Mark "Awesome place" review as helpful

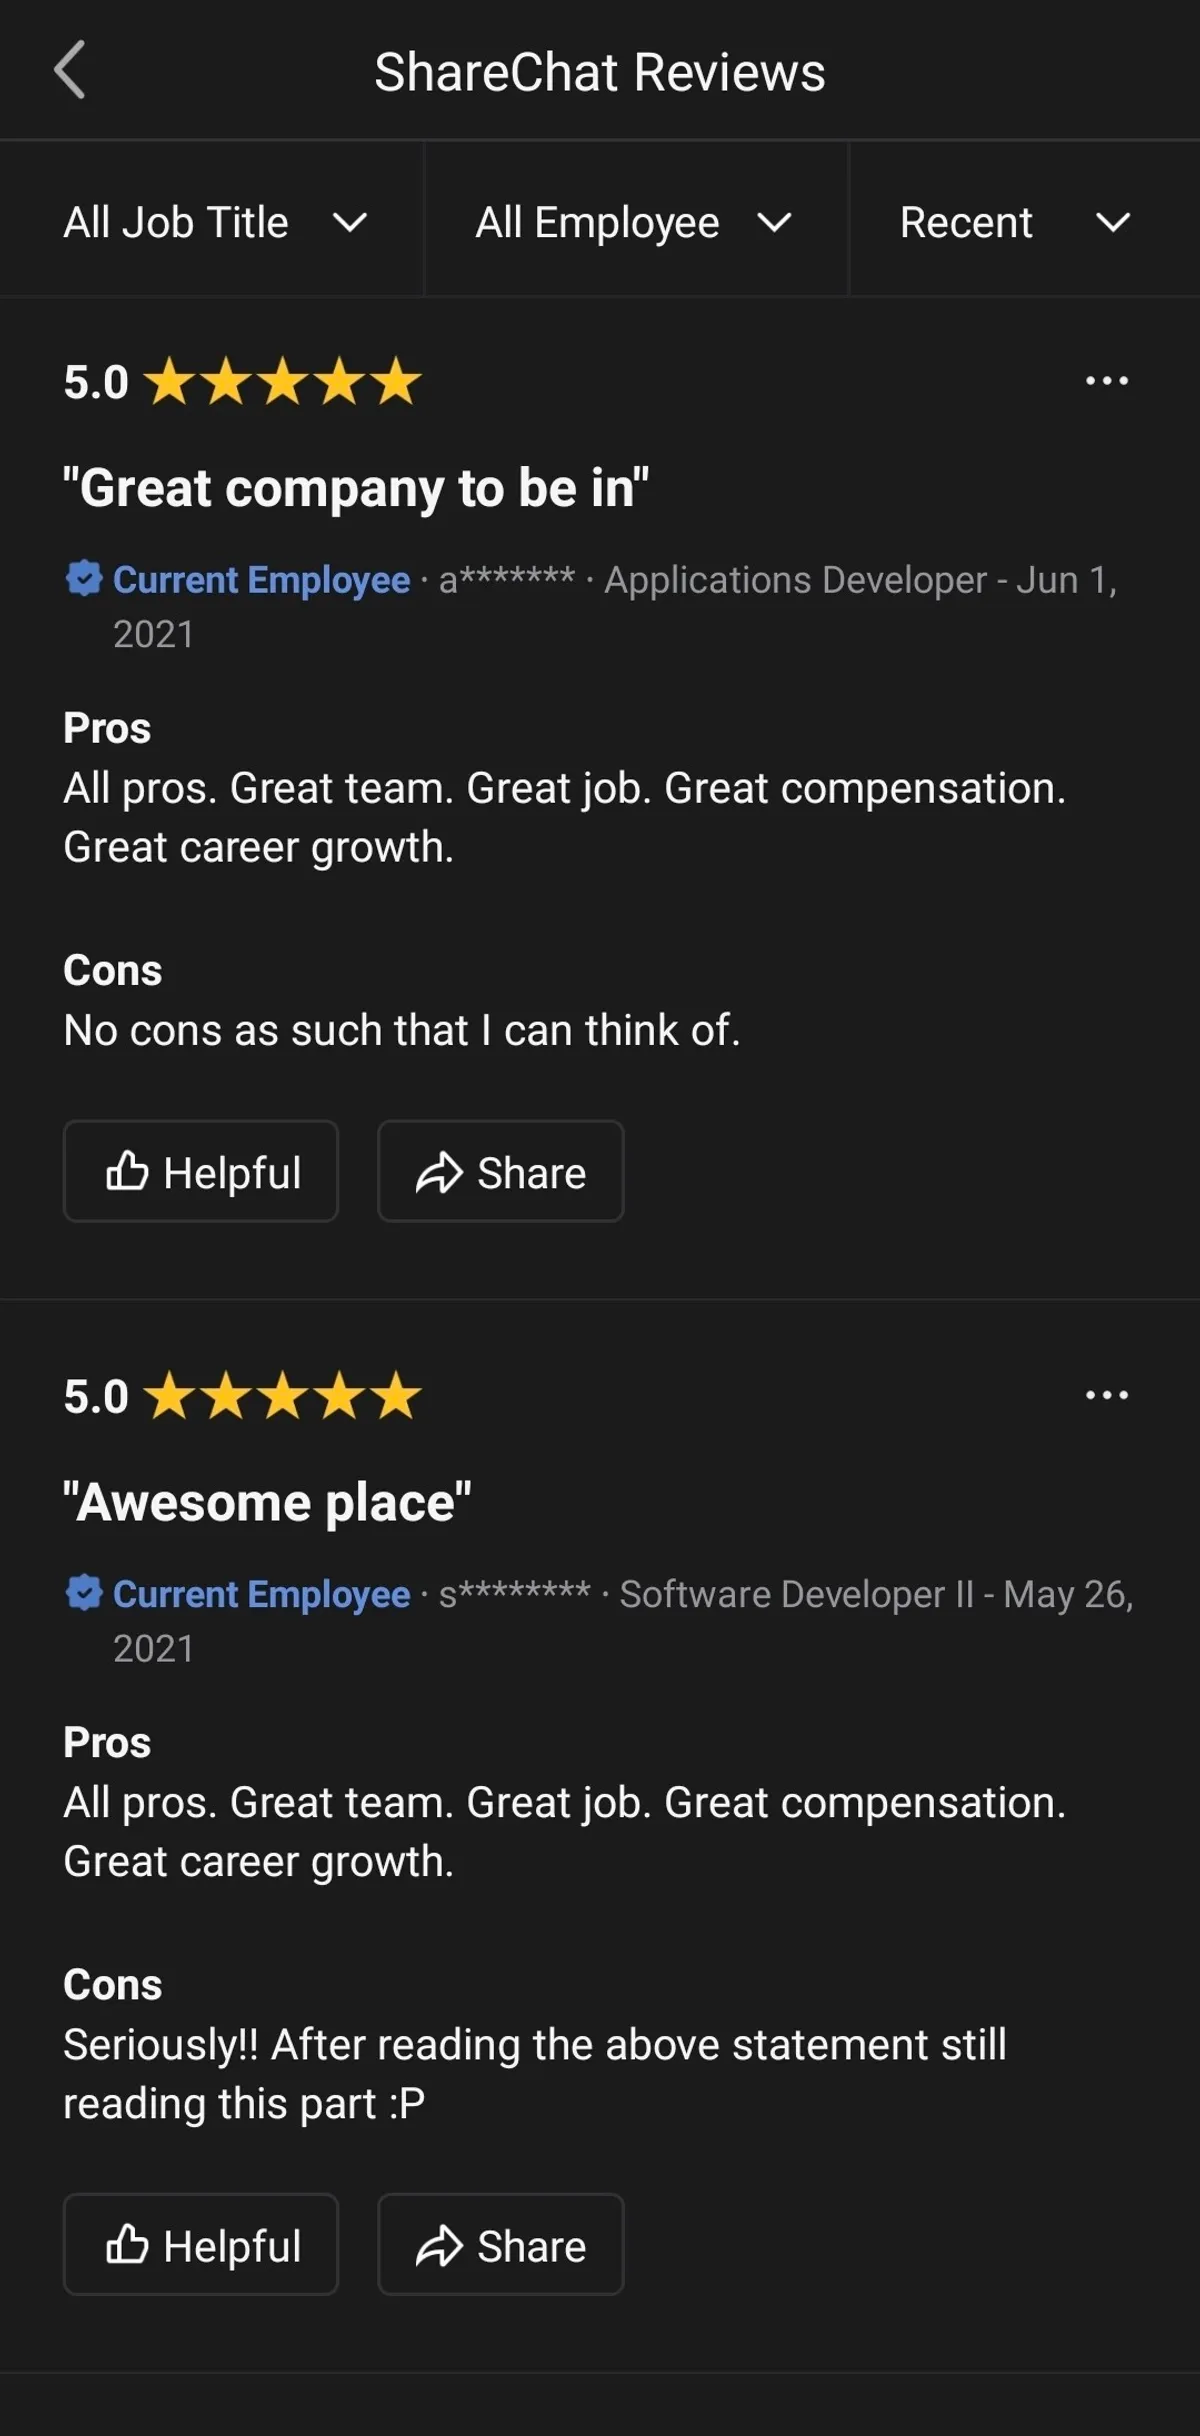coord(201,2245)
